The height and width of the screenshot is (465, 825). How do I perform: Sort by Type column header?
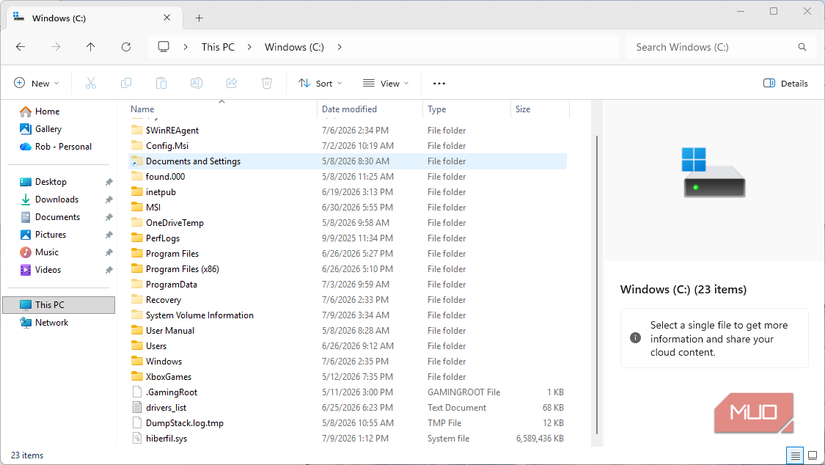466,109
